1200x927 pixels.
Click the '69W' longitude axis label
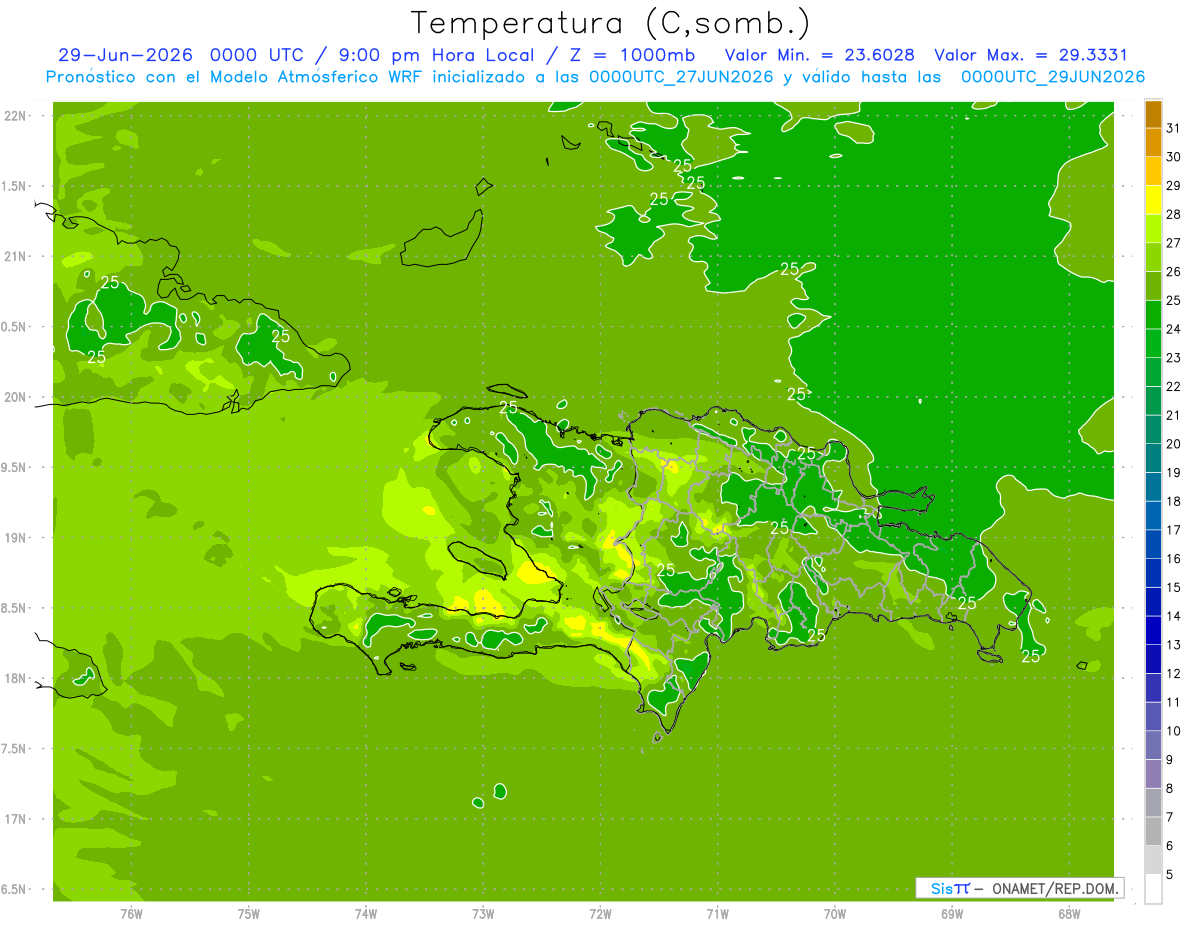951,914
